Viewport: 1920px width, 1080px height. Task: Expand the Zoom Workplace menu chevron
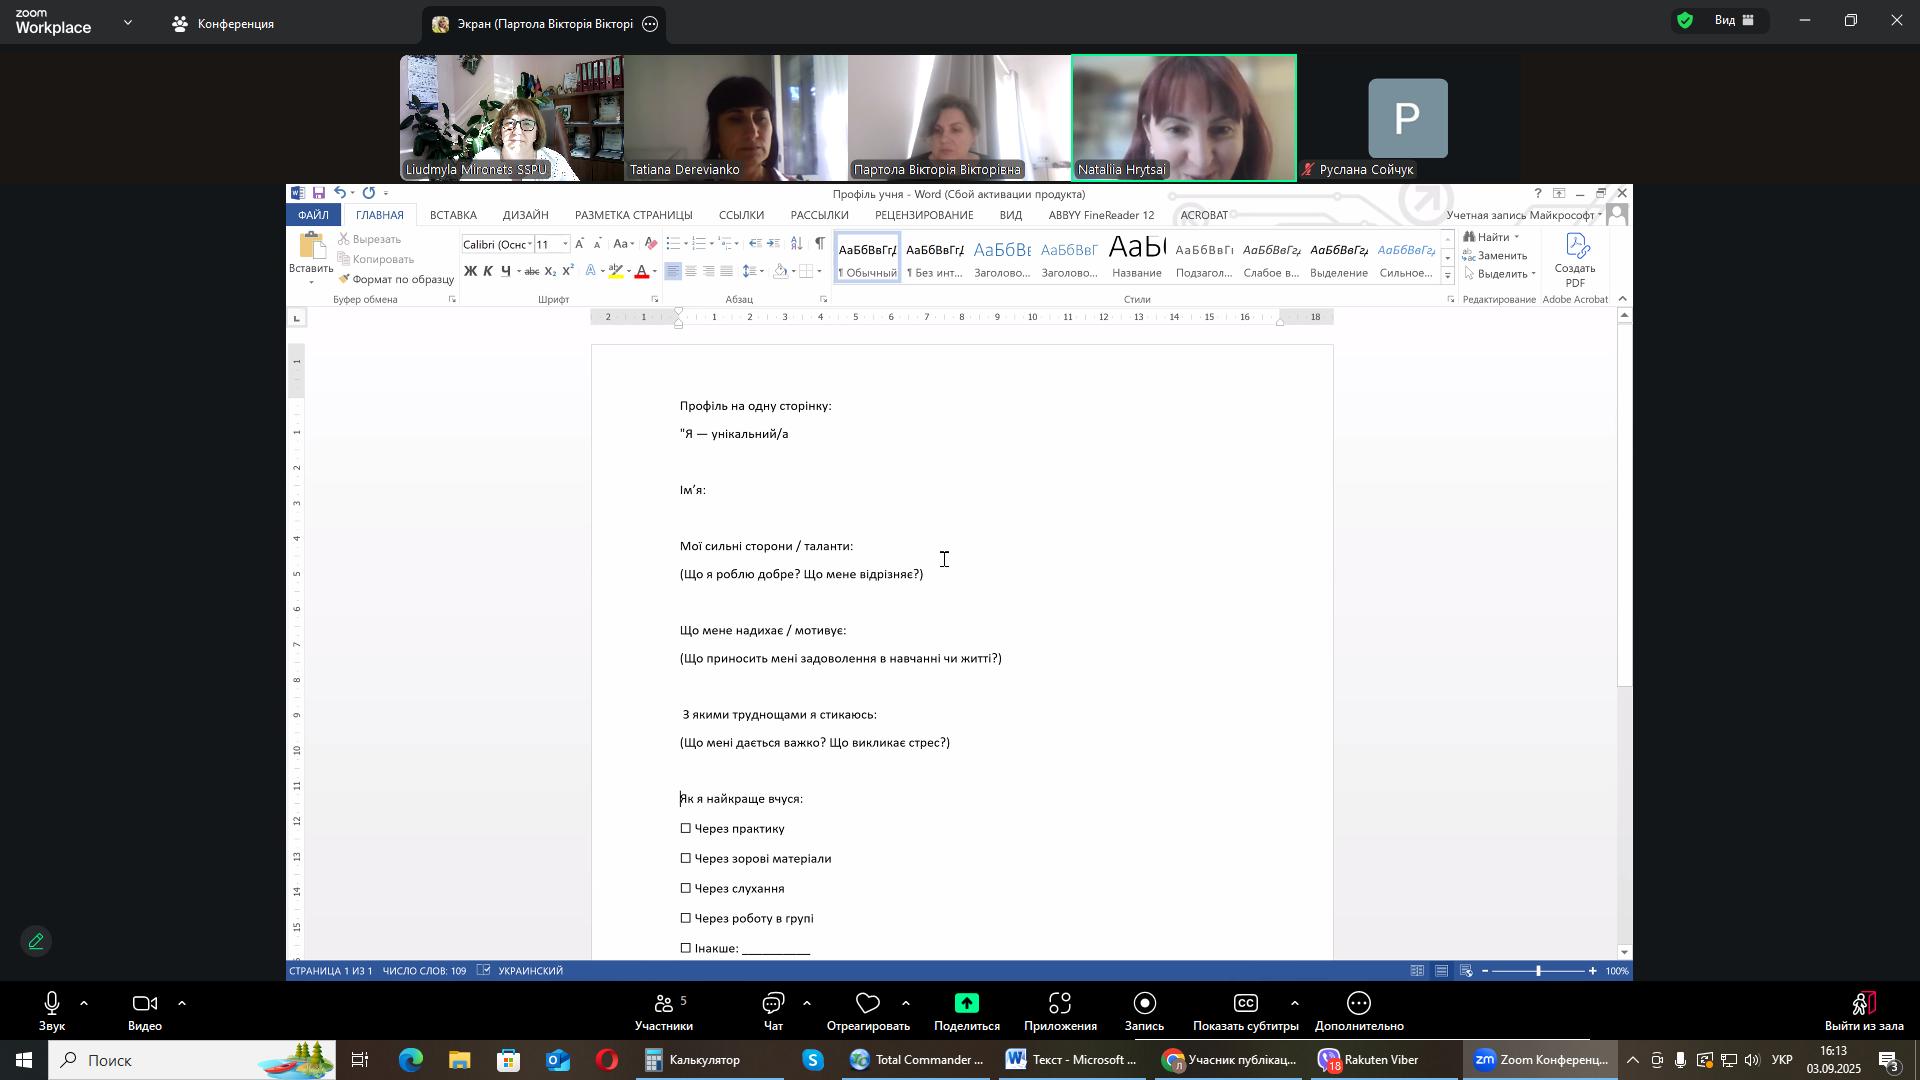point(128,21)
